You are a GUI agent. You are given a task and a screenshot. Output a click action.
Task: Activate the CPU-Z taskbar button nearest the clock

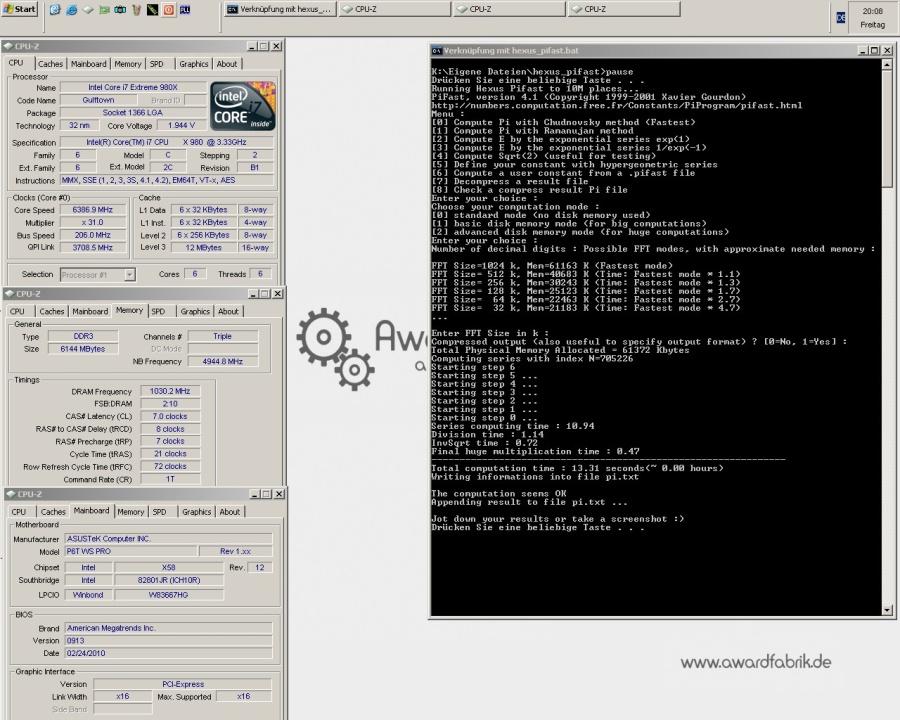pos(624,9)
